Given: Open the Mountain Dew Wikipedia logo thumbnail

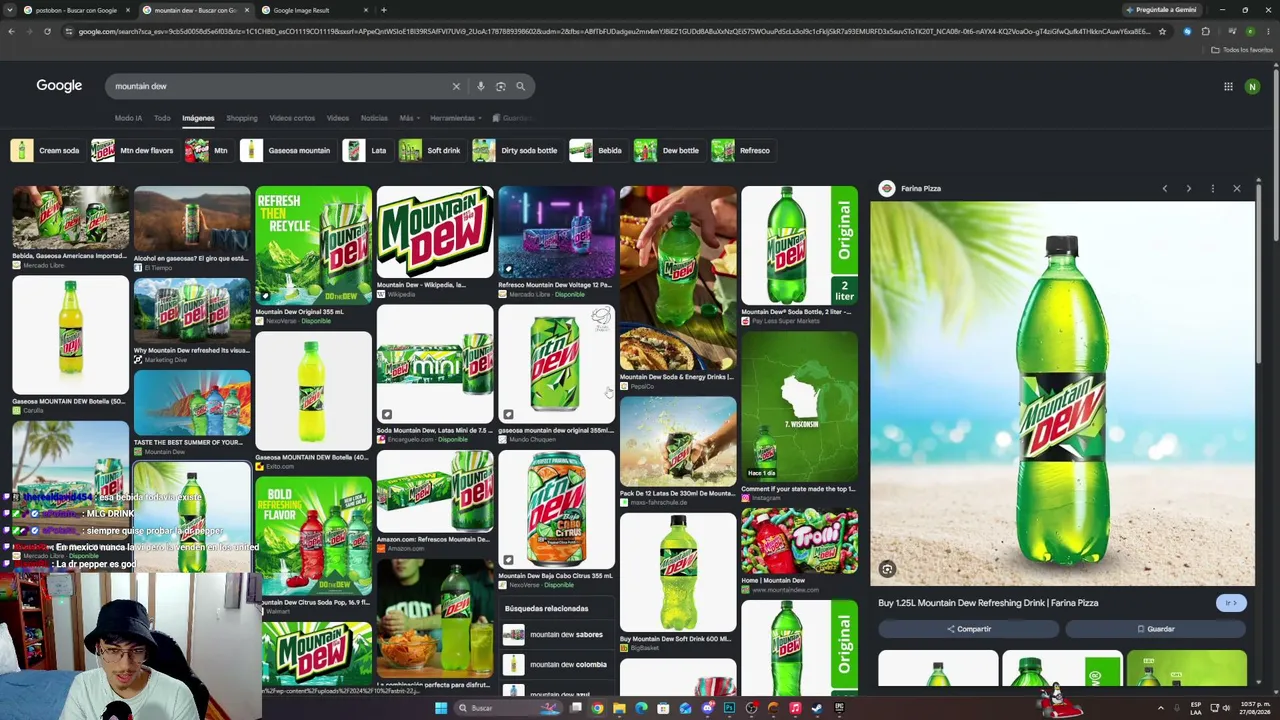Looking at the screenshot, I should click(435, 233).
